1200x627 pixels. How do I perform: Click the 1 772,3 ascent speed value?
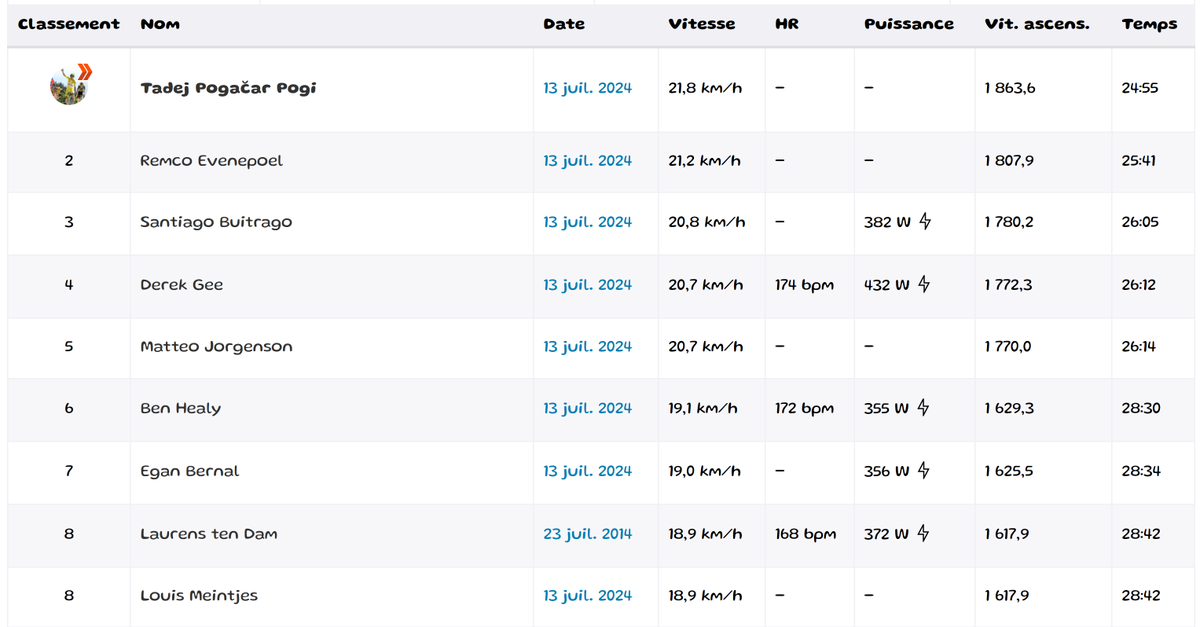[1009, 285]
